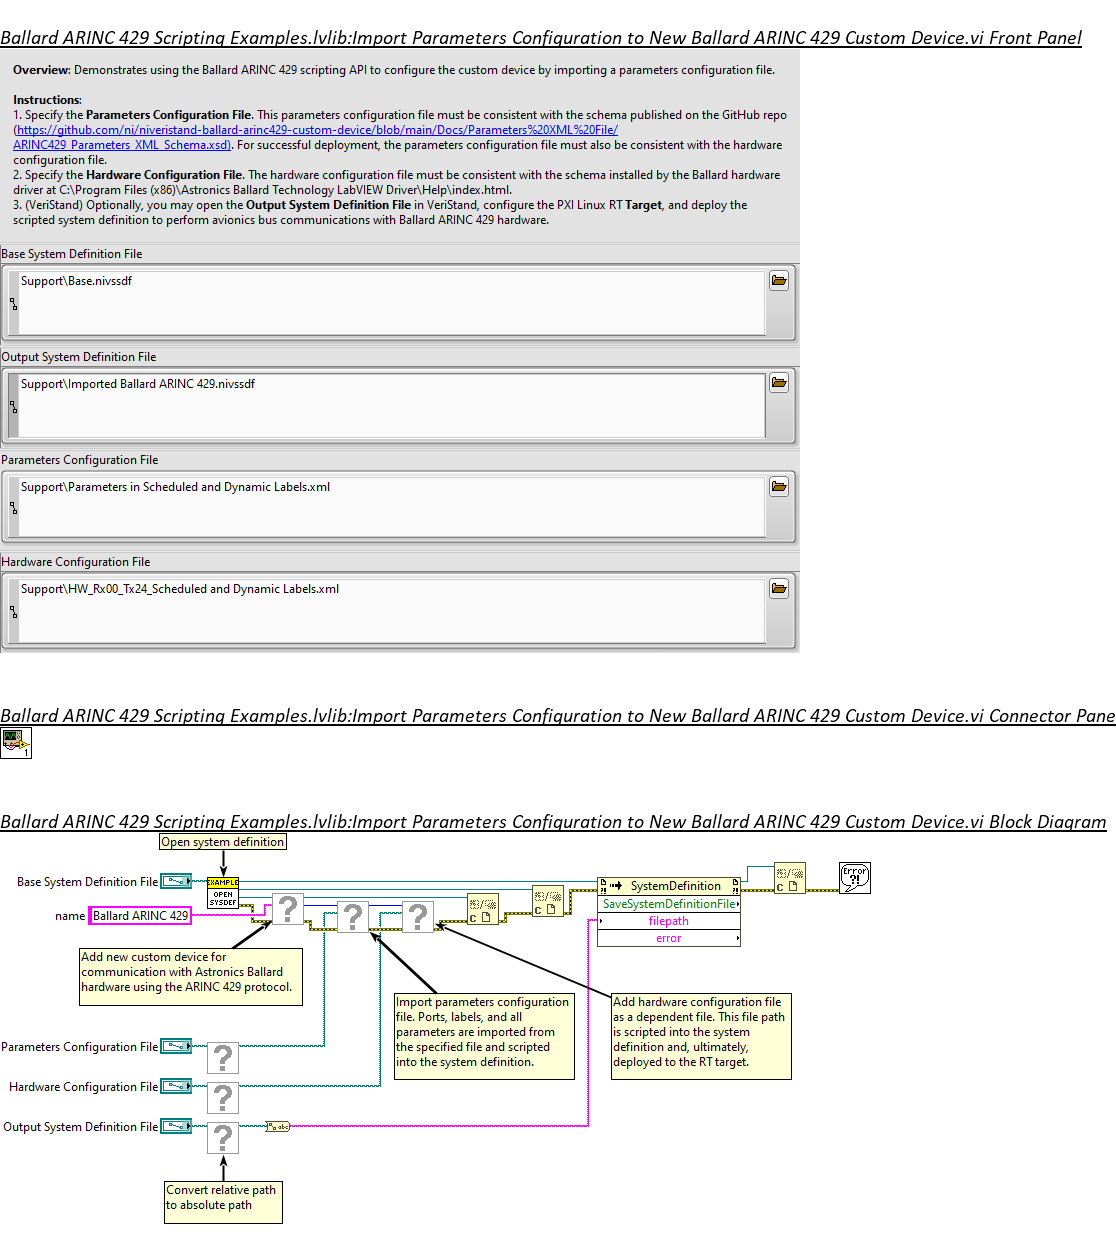Click the SystemDefinition invoke node header
Image resolution: width=1116 pixels, height=1249 pixels.
(669, 886)
